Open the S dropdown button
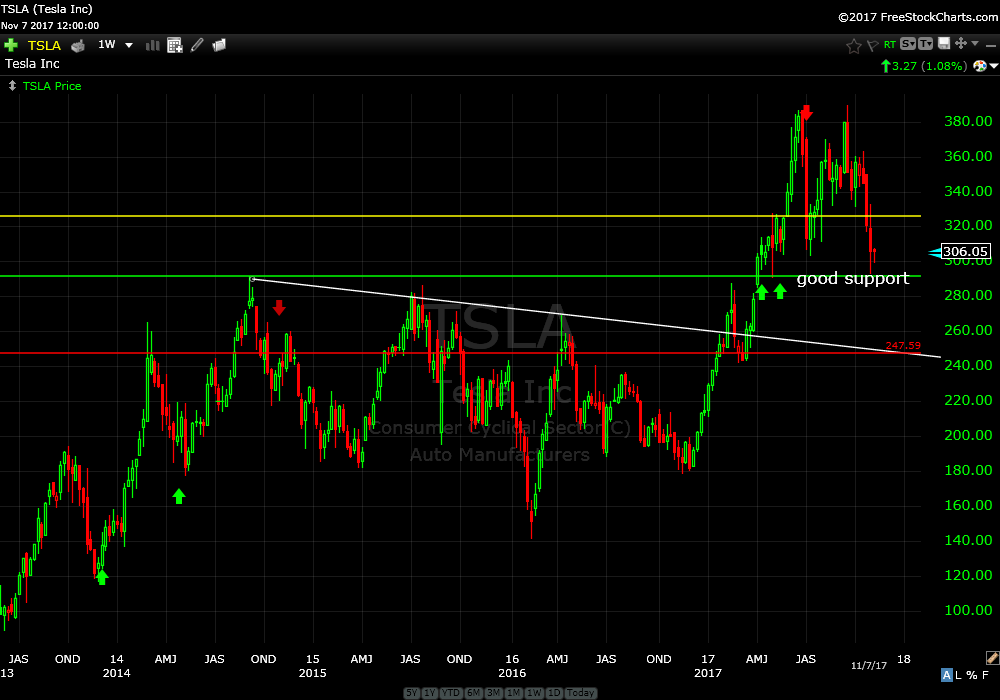 tap(907, 44)
